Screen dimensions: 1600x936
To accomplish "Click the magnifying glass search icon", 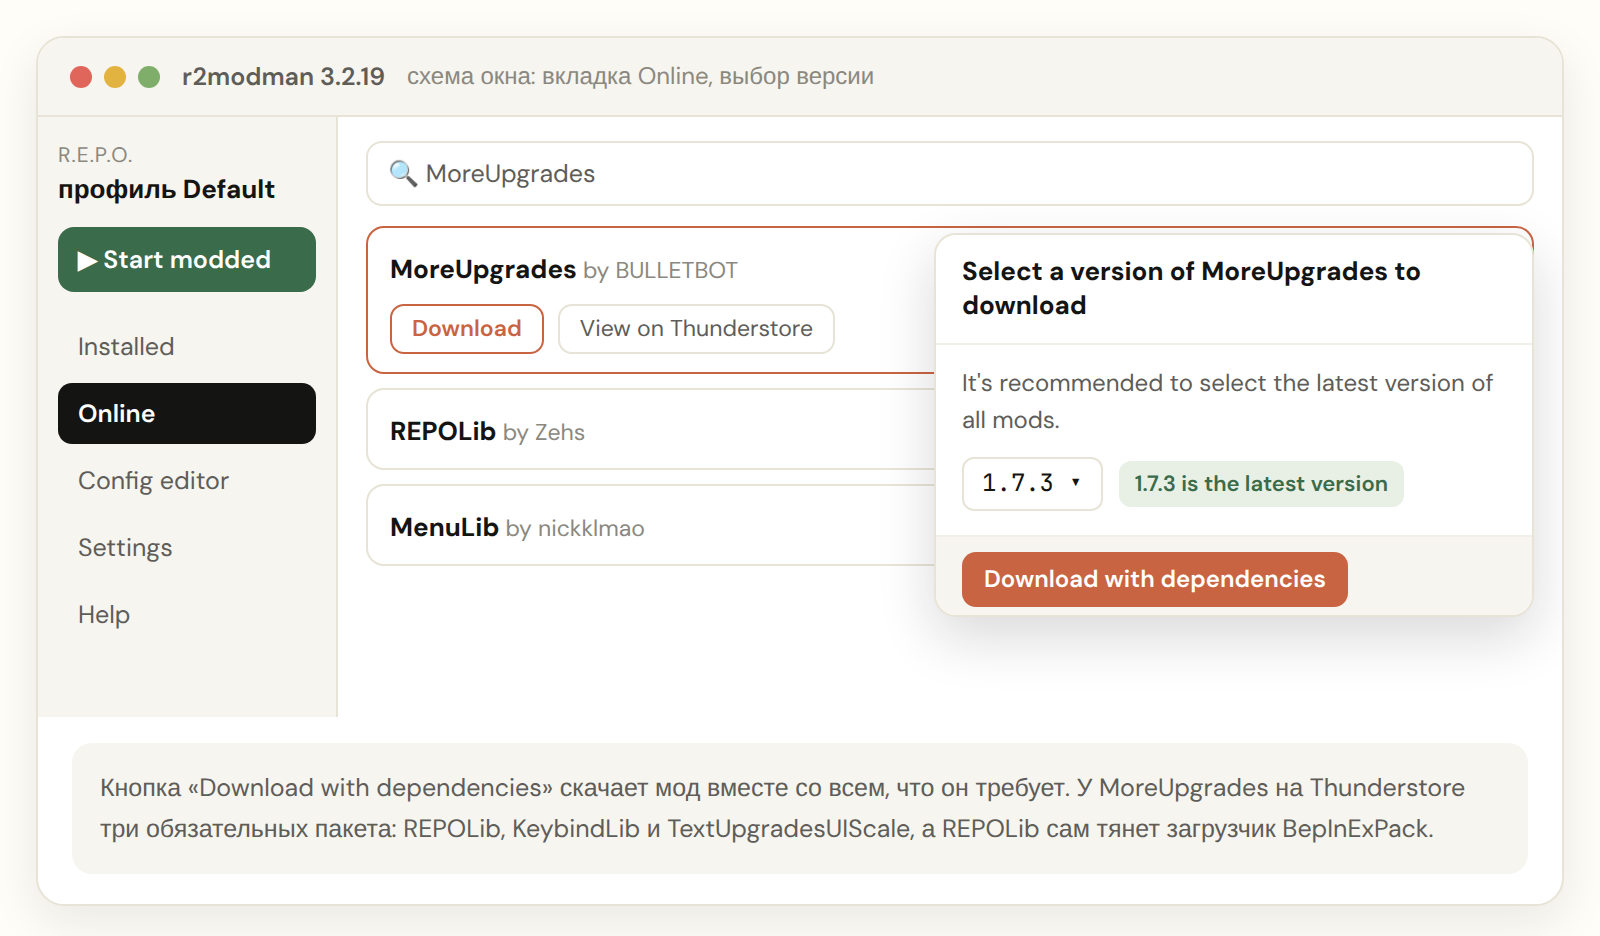I will coord(403,174).
